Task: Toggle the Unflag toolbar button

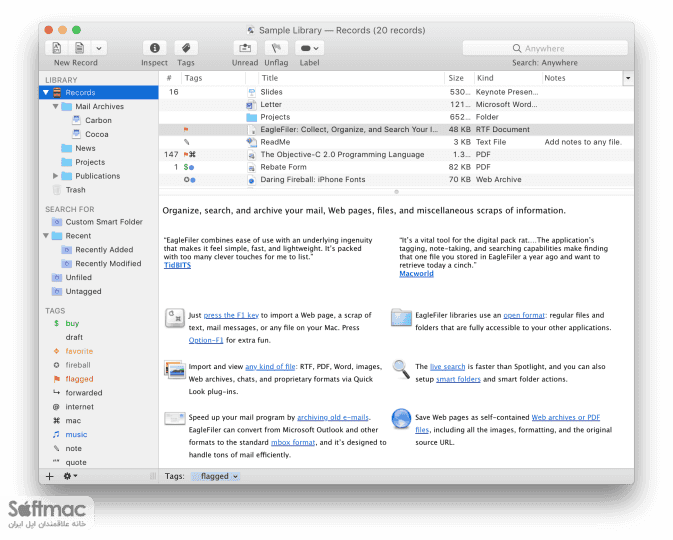Action: pos(276,48)
